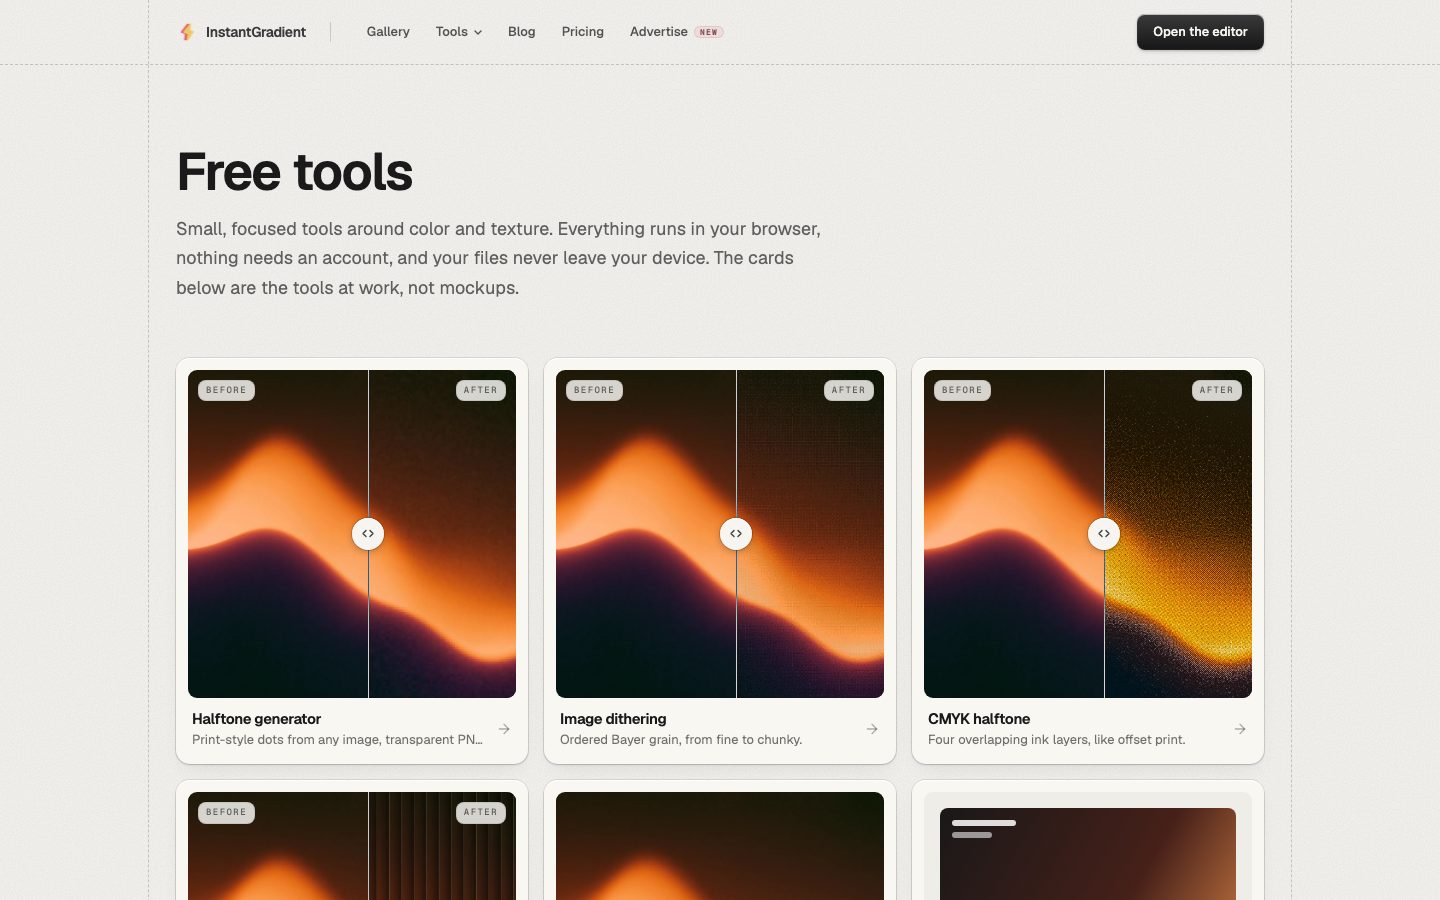This screenshot has width=1440, height=900.
Task: Click the AFTER label on CMYK halftone card
Action: pyautogui.click(x=1217, y=390)
